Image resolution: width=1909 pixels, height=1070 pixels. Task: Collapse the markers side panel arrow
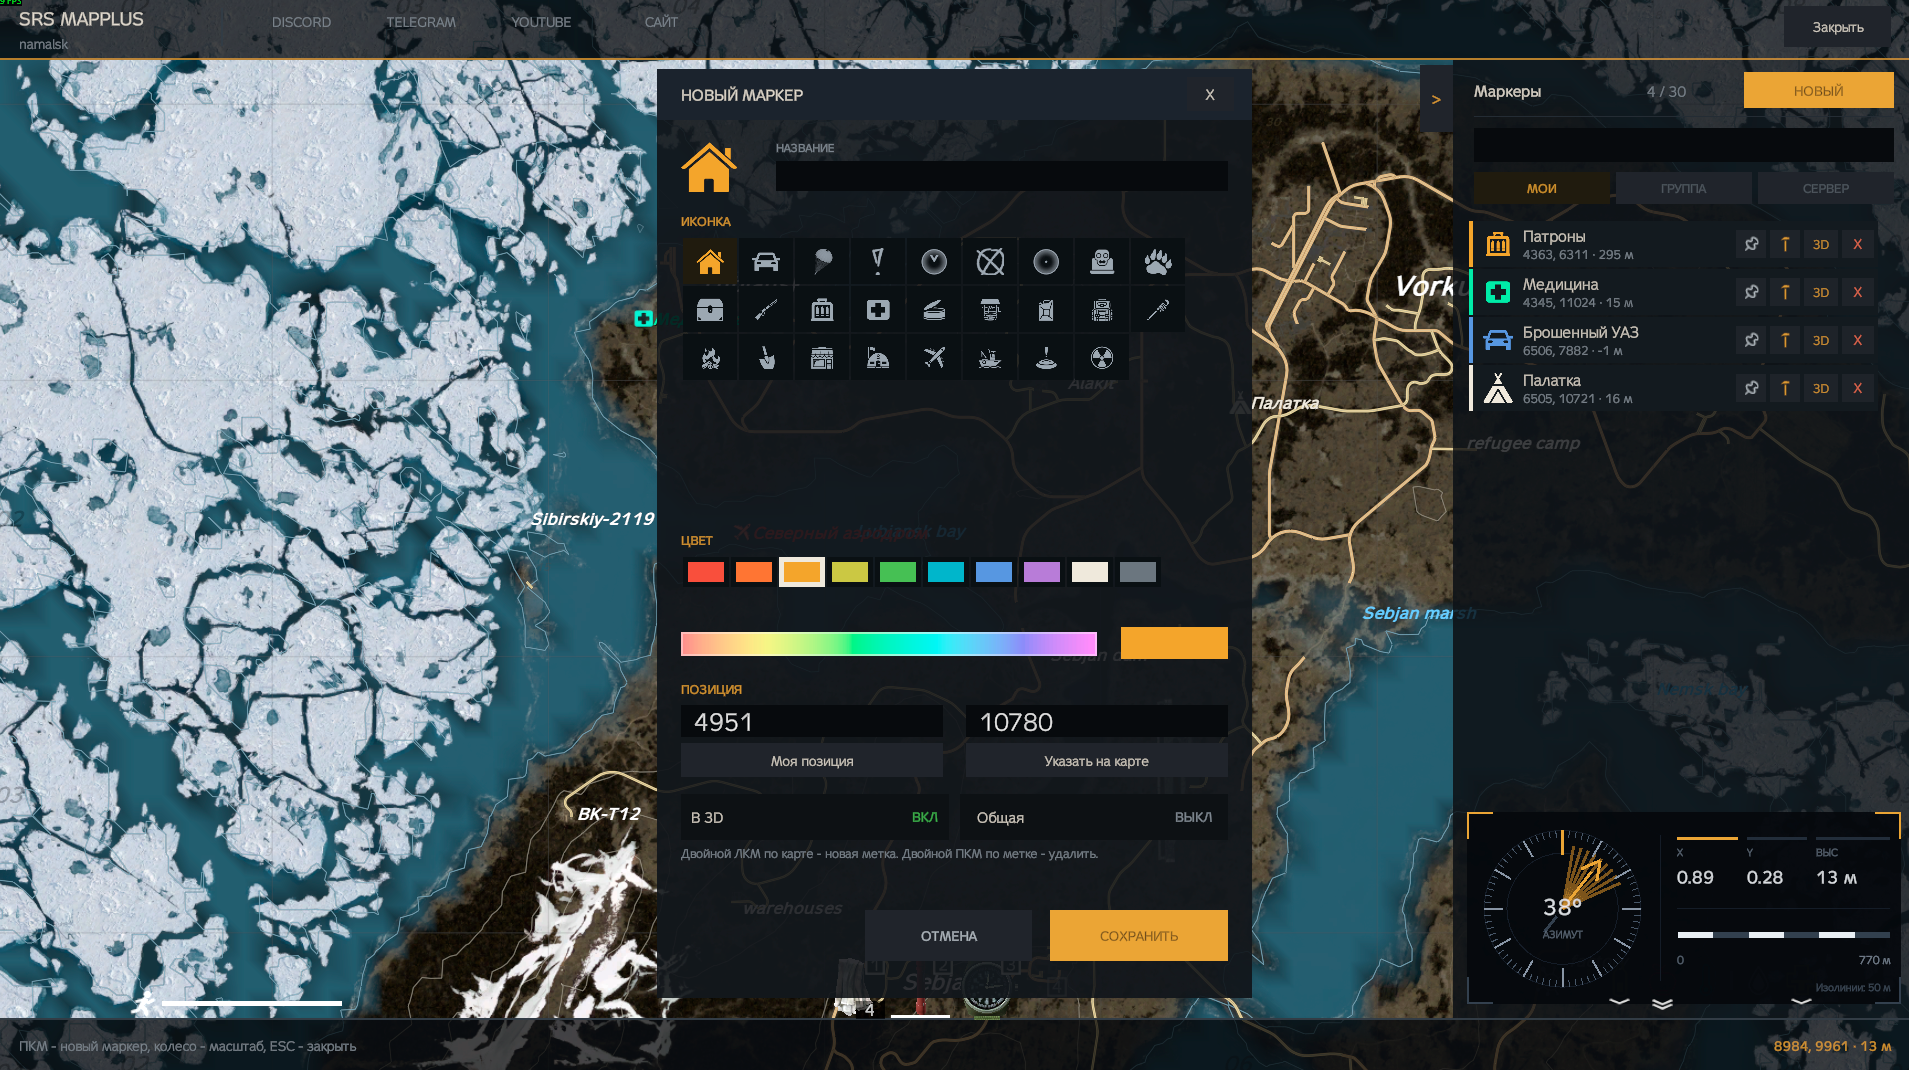click(x=1436, y=99)
